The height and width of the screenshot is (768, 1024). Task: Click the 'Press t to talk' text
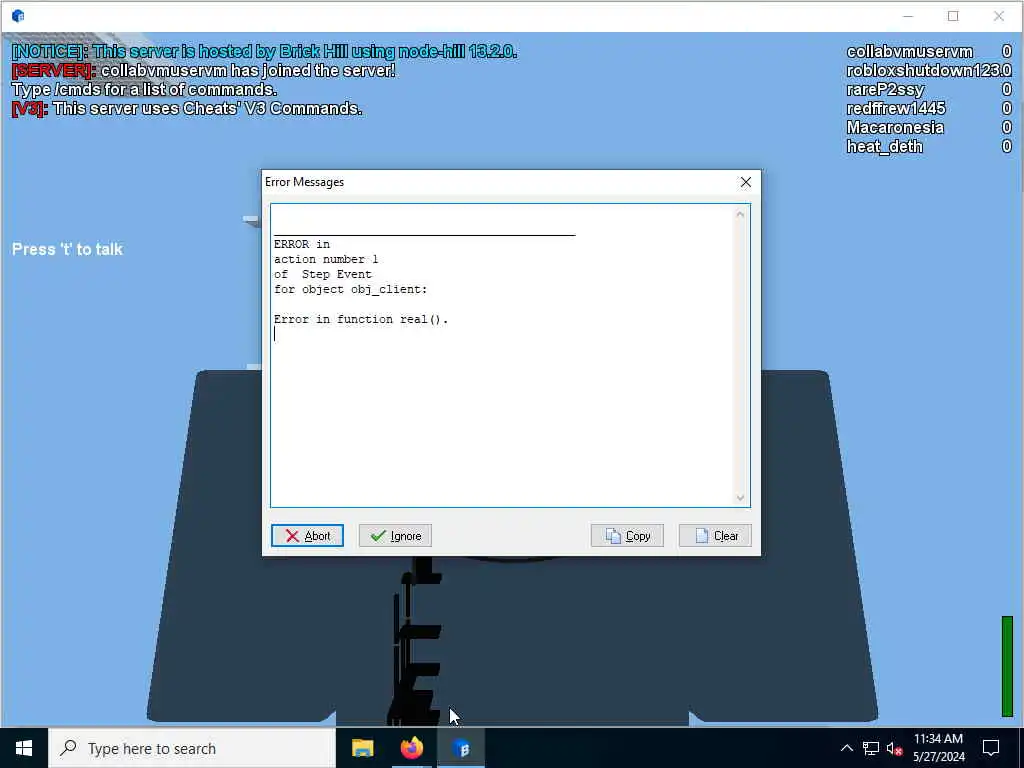pos(67,249)
